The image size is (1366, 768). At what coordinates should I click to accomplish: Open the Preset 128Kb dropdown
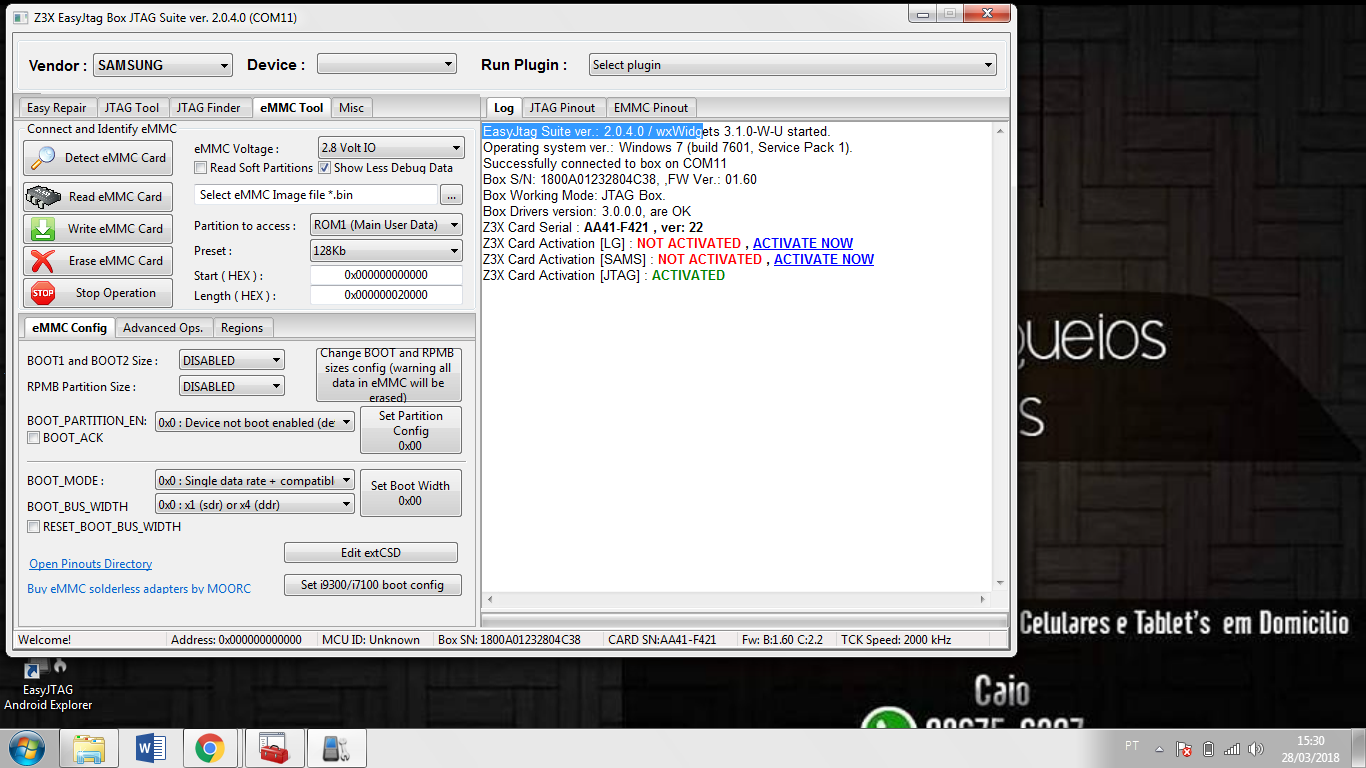pyautogui.click(x=386, y=251)
